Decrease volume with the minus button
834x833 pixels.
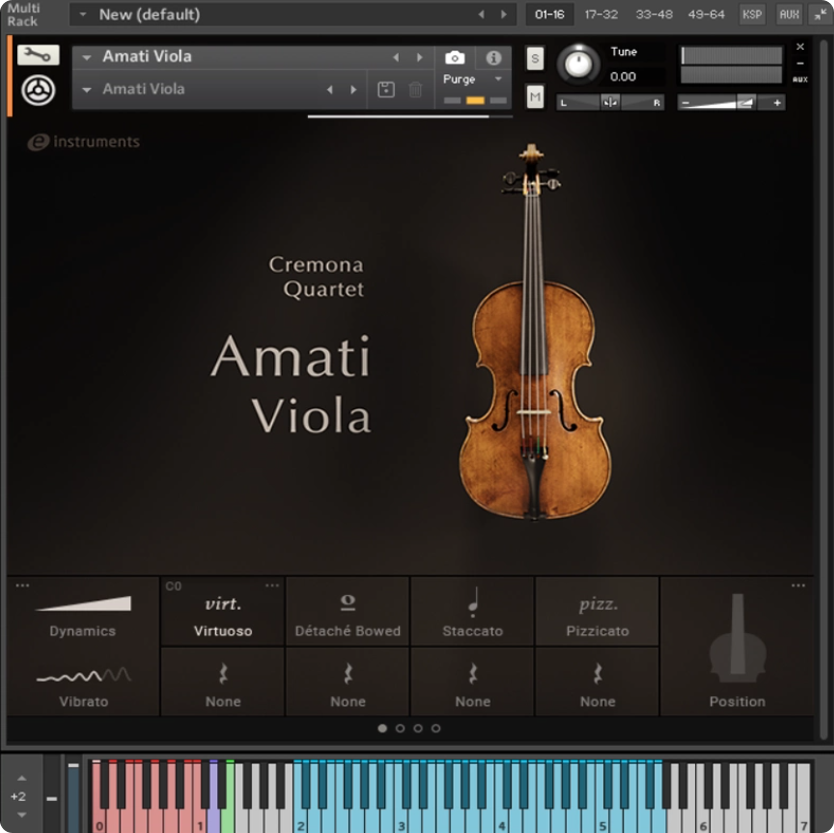tap(686, 103)
